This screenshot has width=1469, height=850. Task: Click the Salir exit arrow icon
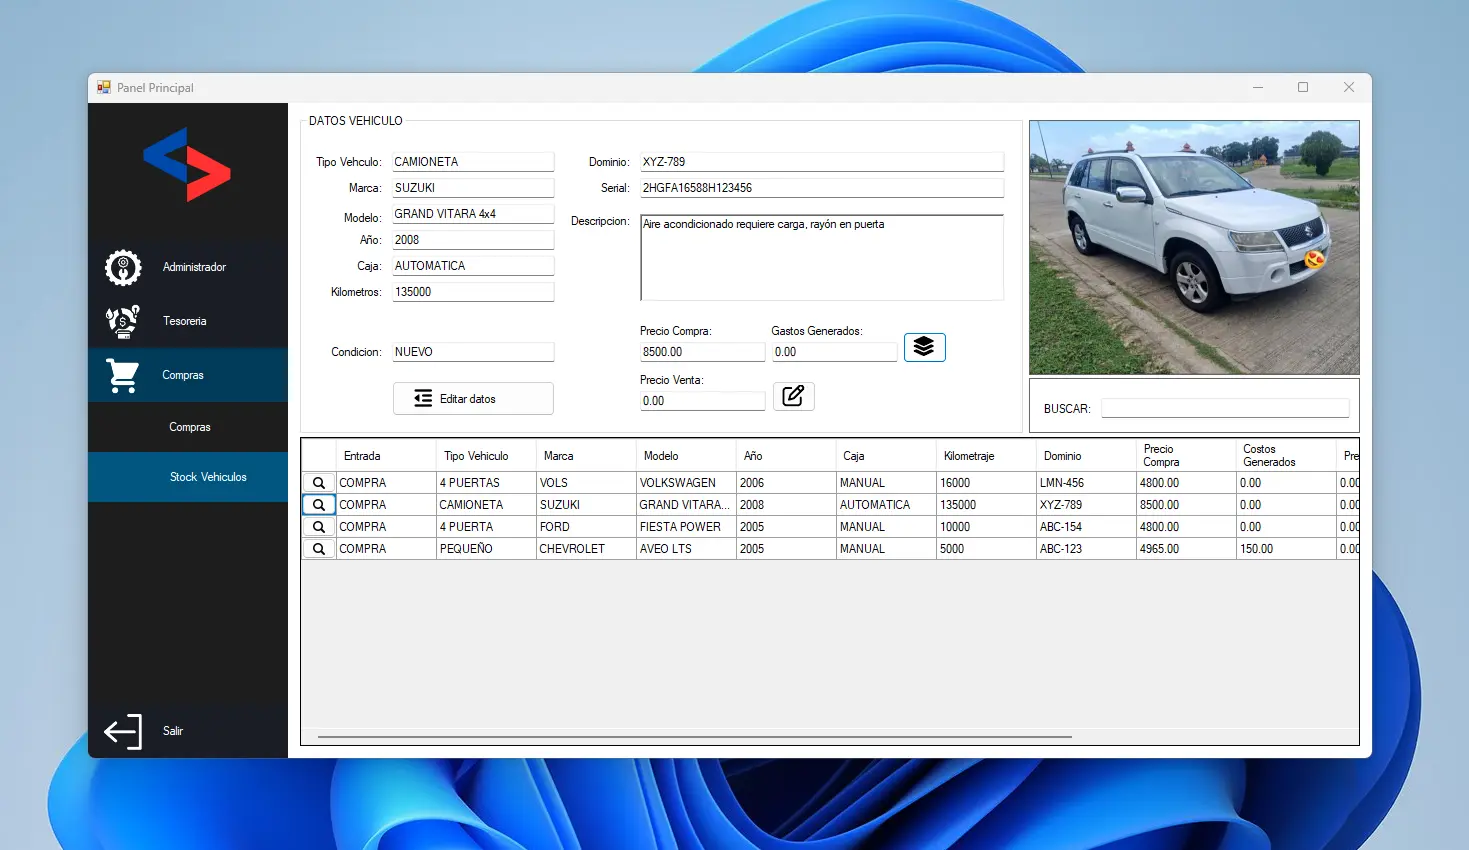(123, 732)
